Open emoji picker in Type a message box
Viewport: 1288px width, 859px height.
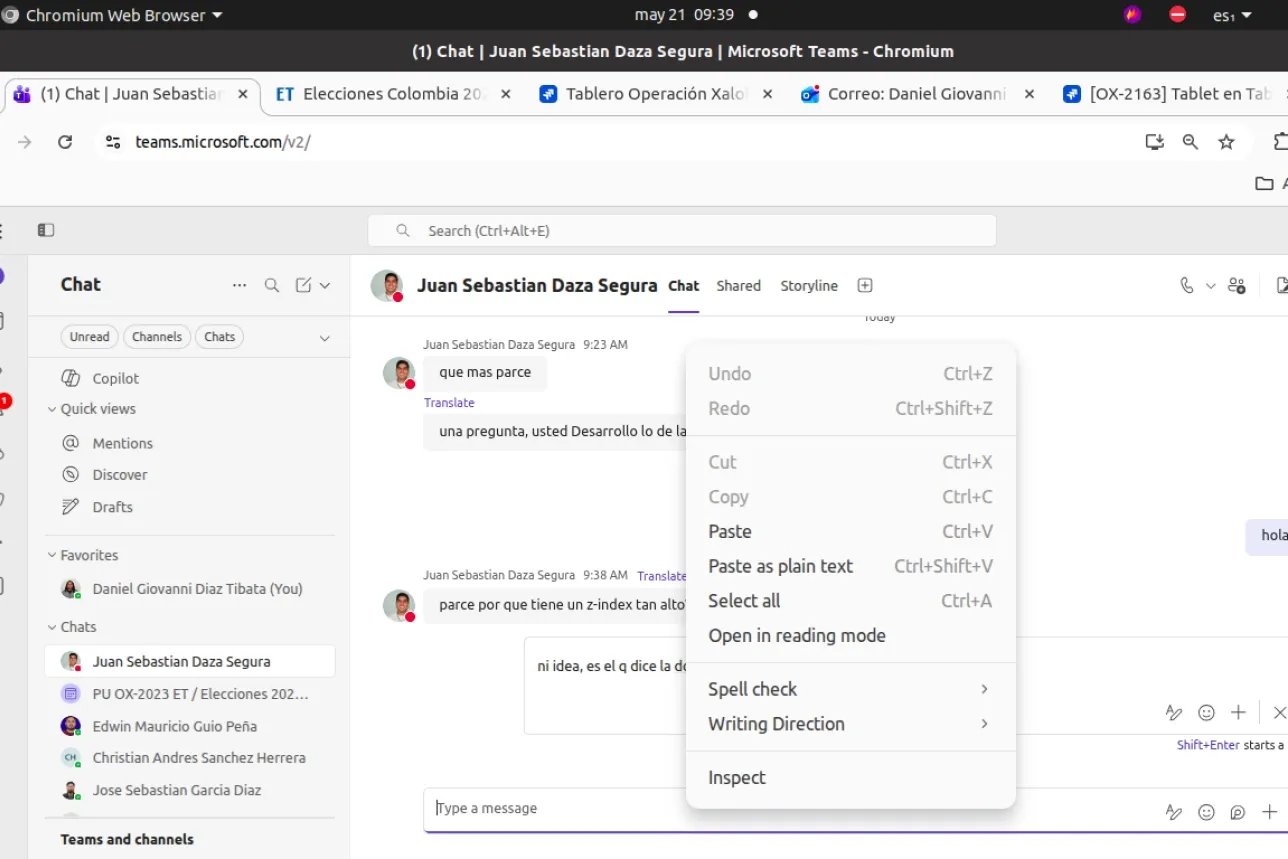click(1206, 812)
